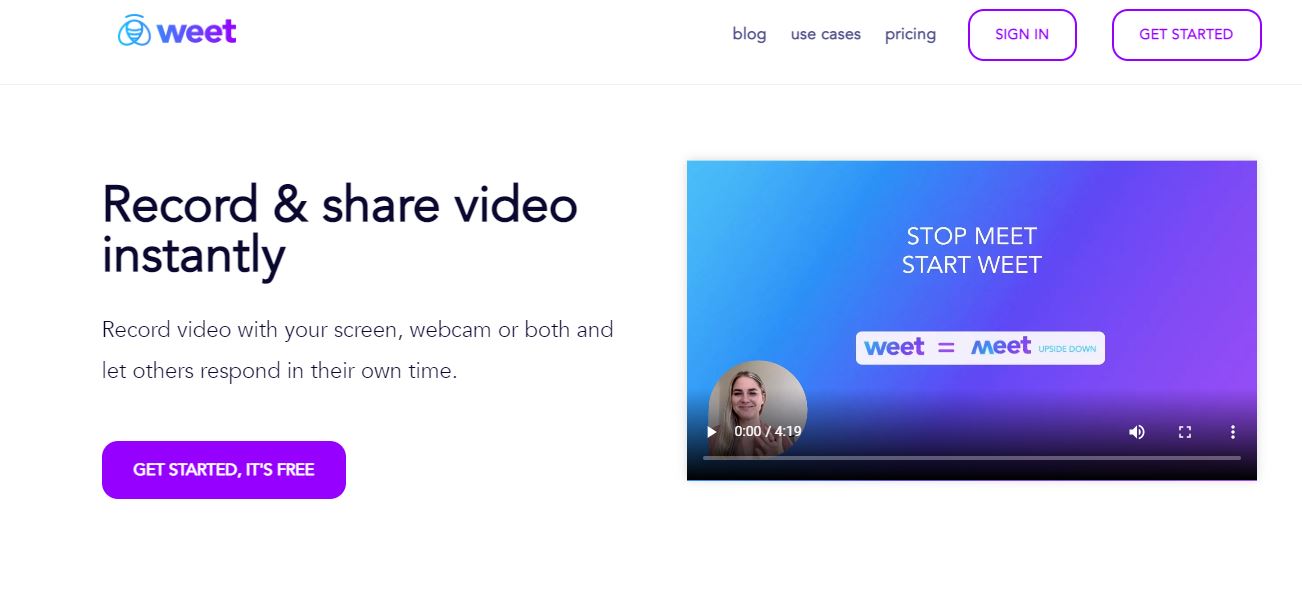Play the intro video
This screenshot has width=1302, height=607.
[712, 432]
